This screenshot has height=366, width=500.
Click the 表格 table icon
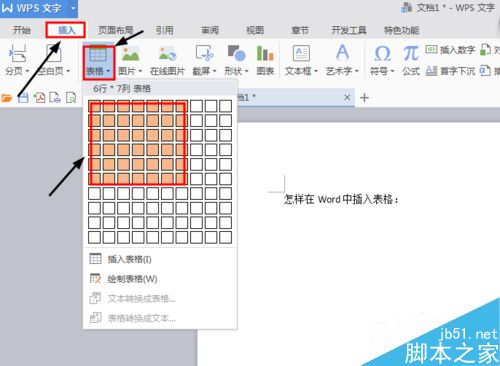(x=98, y=54)
